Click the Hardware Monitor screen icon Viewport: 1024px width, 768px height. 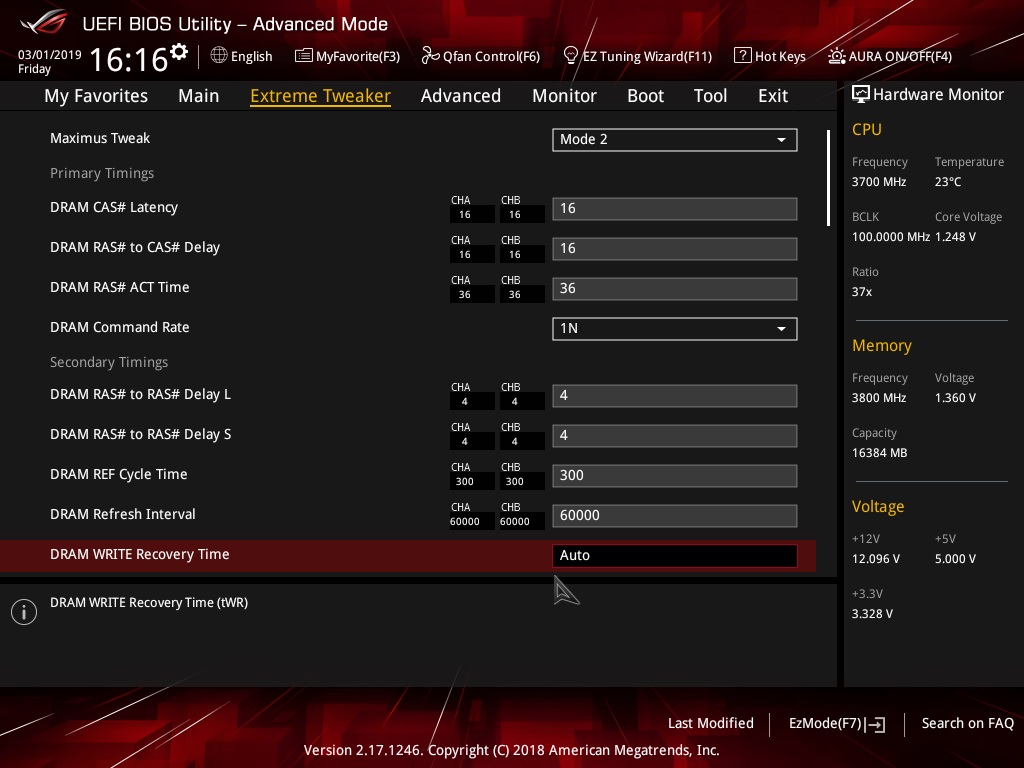[861, 95]
